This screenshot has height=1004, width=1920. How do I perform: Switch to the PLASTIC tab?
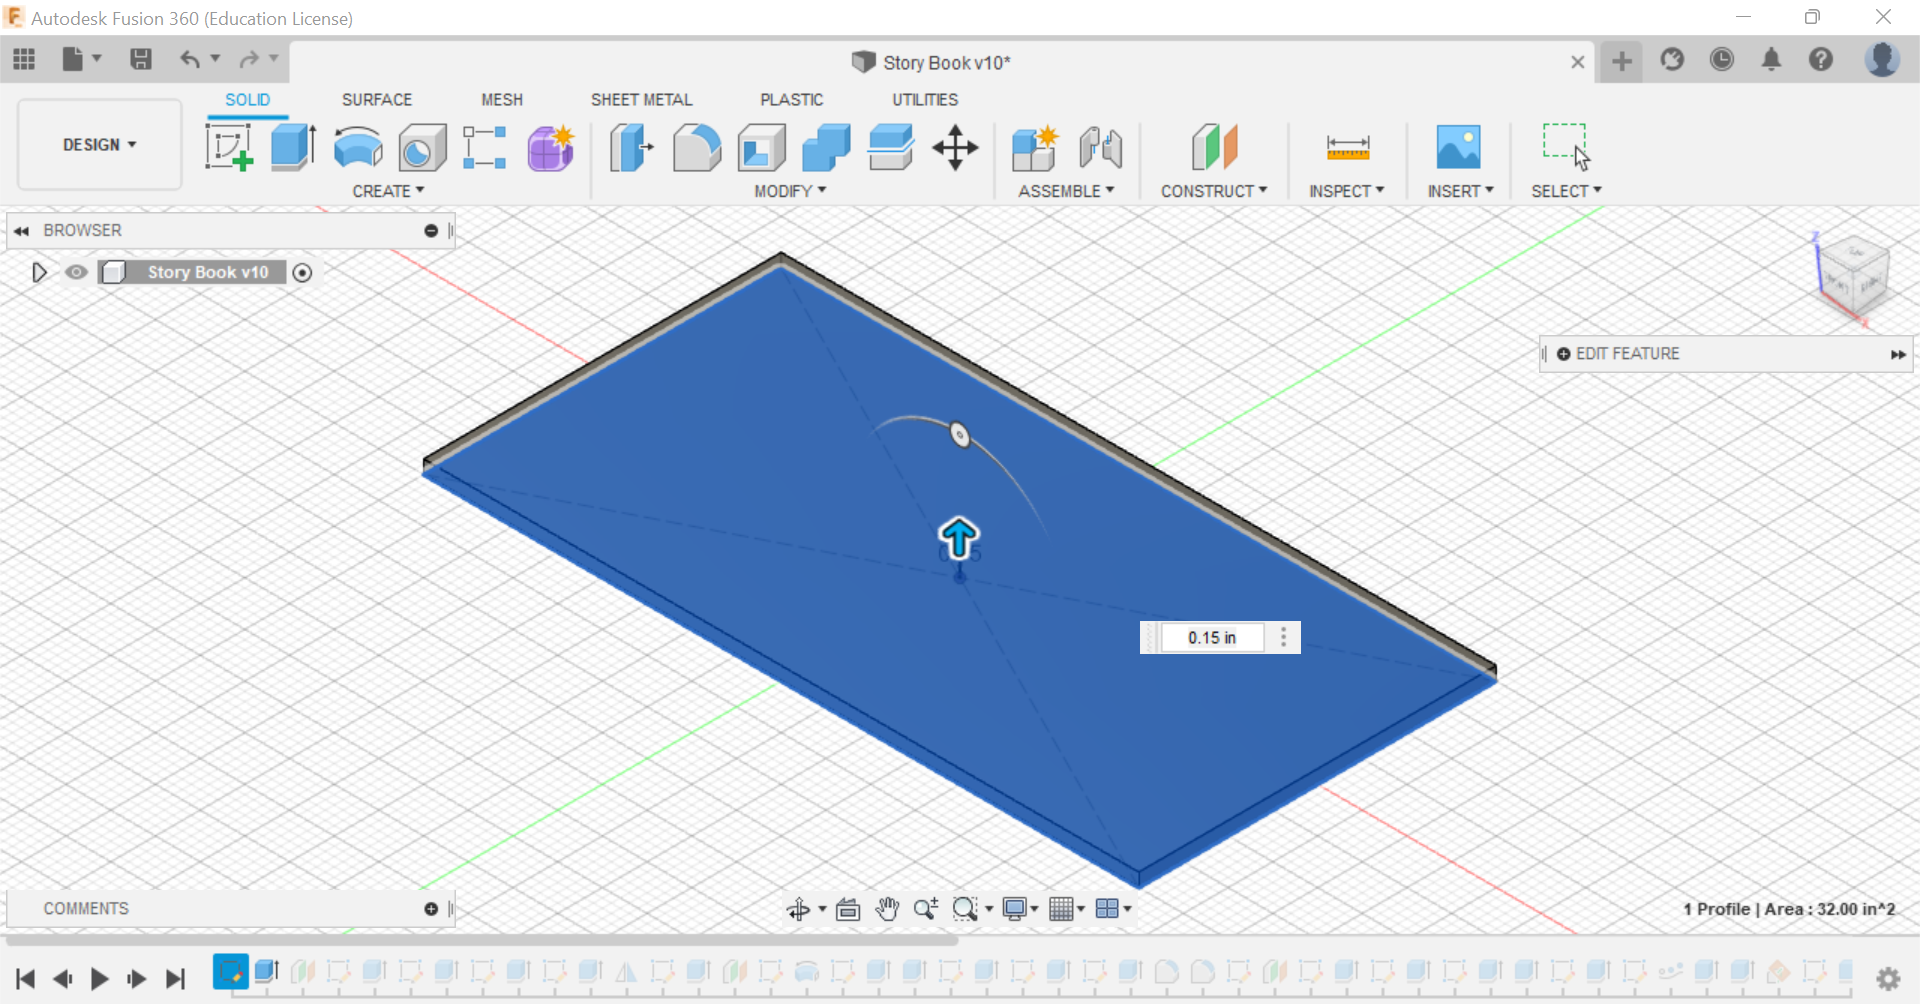point(792,100)
